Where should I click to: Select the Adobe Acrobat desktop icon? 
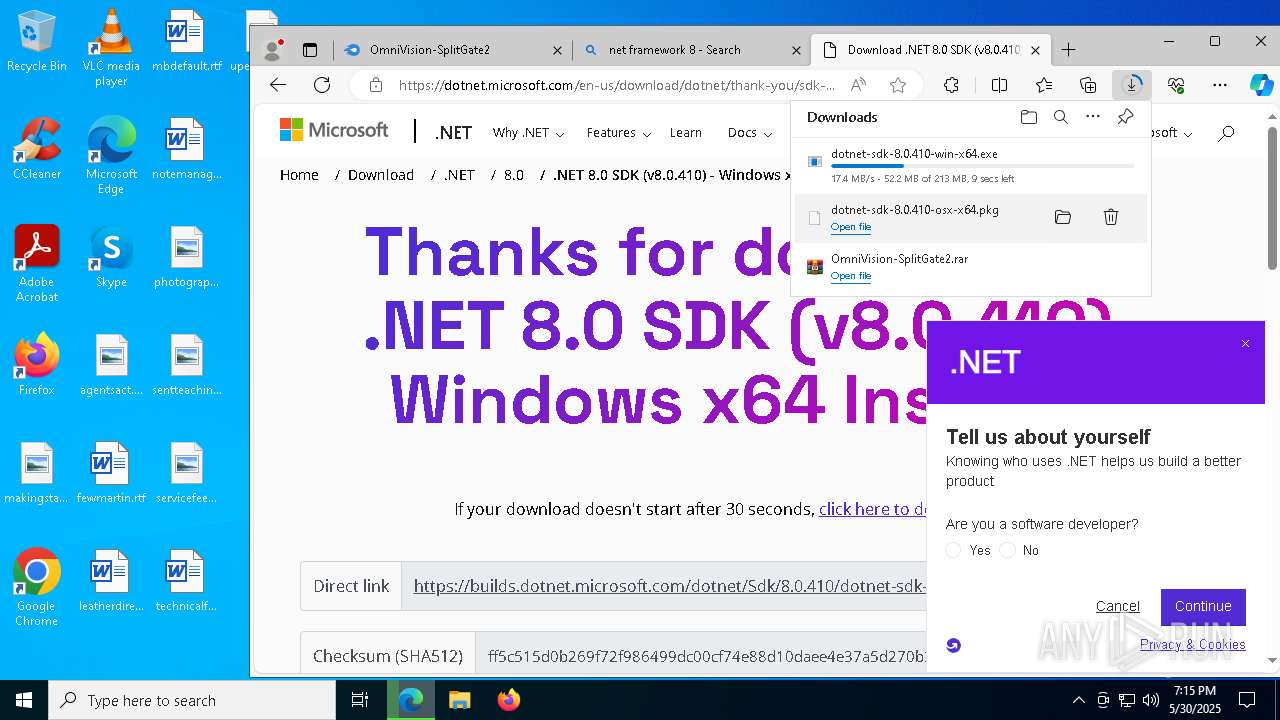pyautogui.click(x=37, y=263)
